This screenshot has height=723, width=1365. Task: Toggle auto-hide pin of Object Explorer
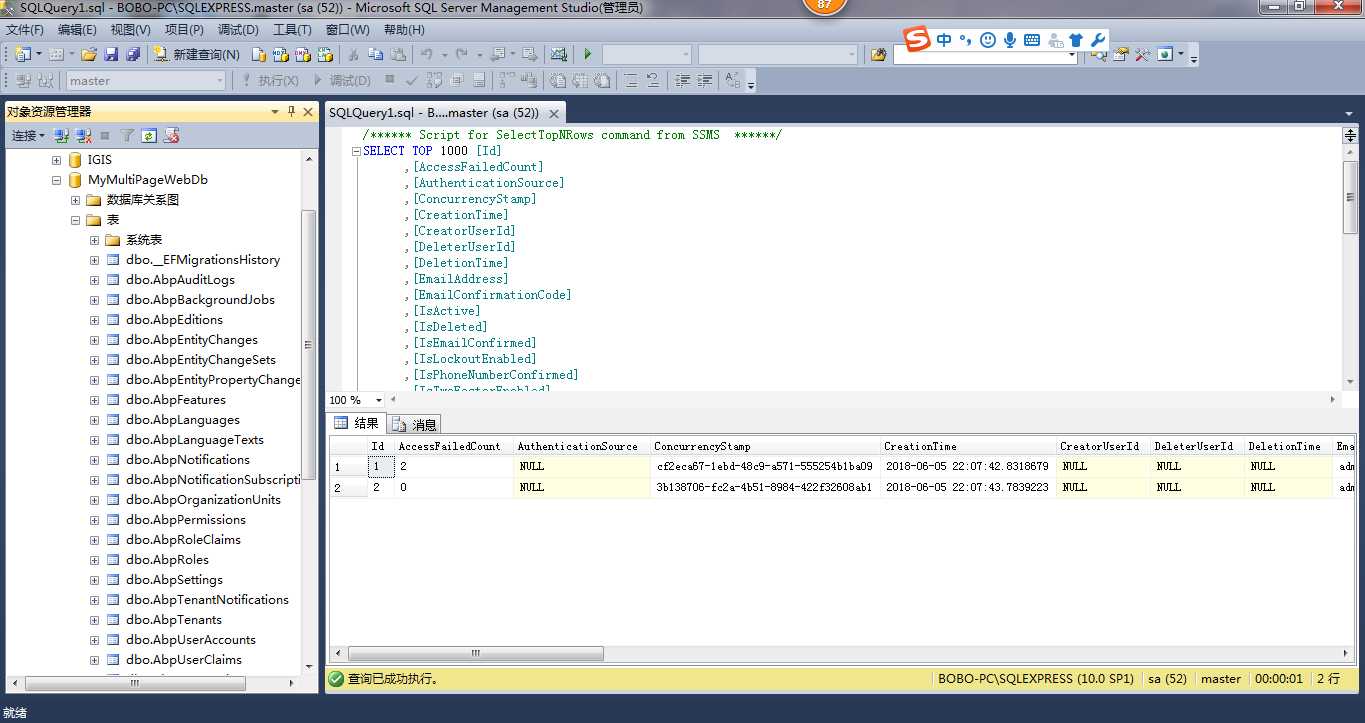coord(291,111)
